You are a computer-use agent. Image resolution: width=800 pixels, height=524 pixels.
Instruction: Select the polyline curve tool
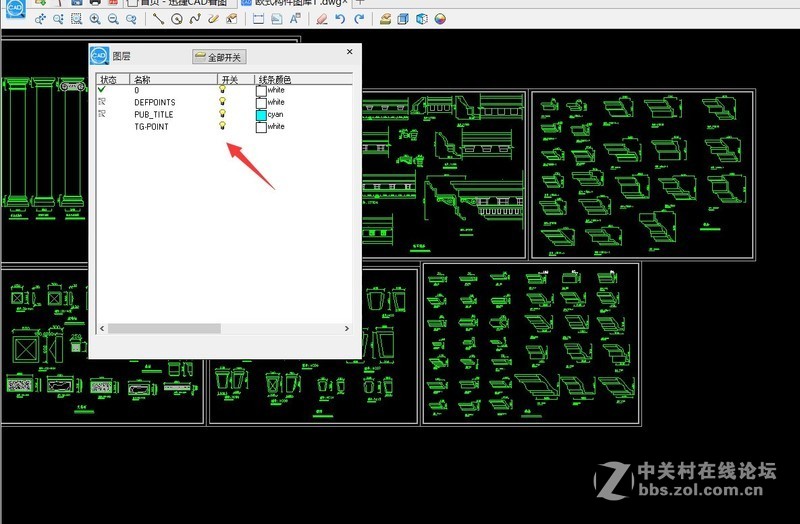click(195, 19)
